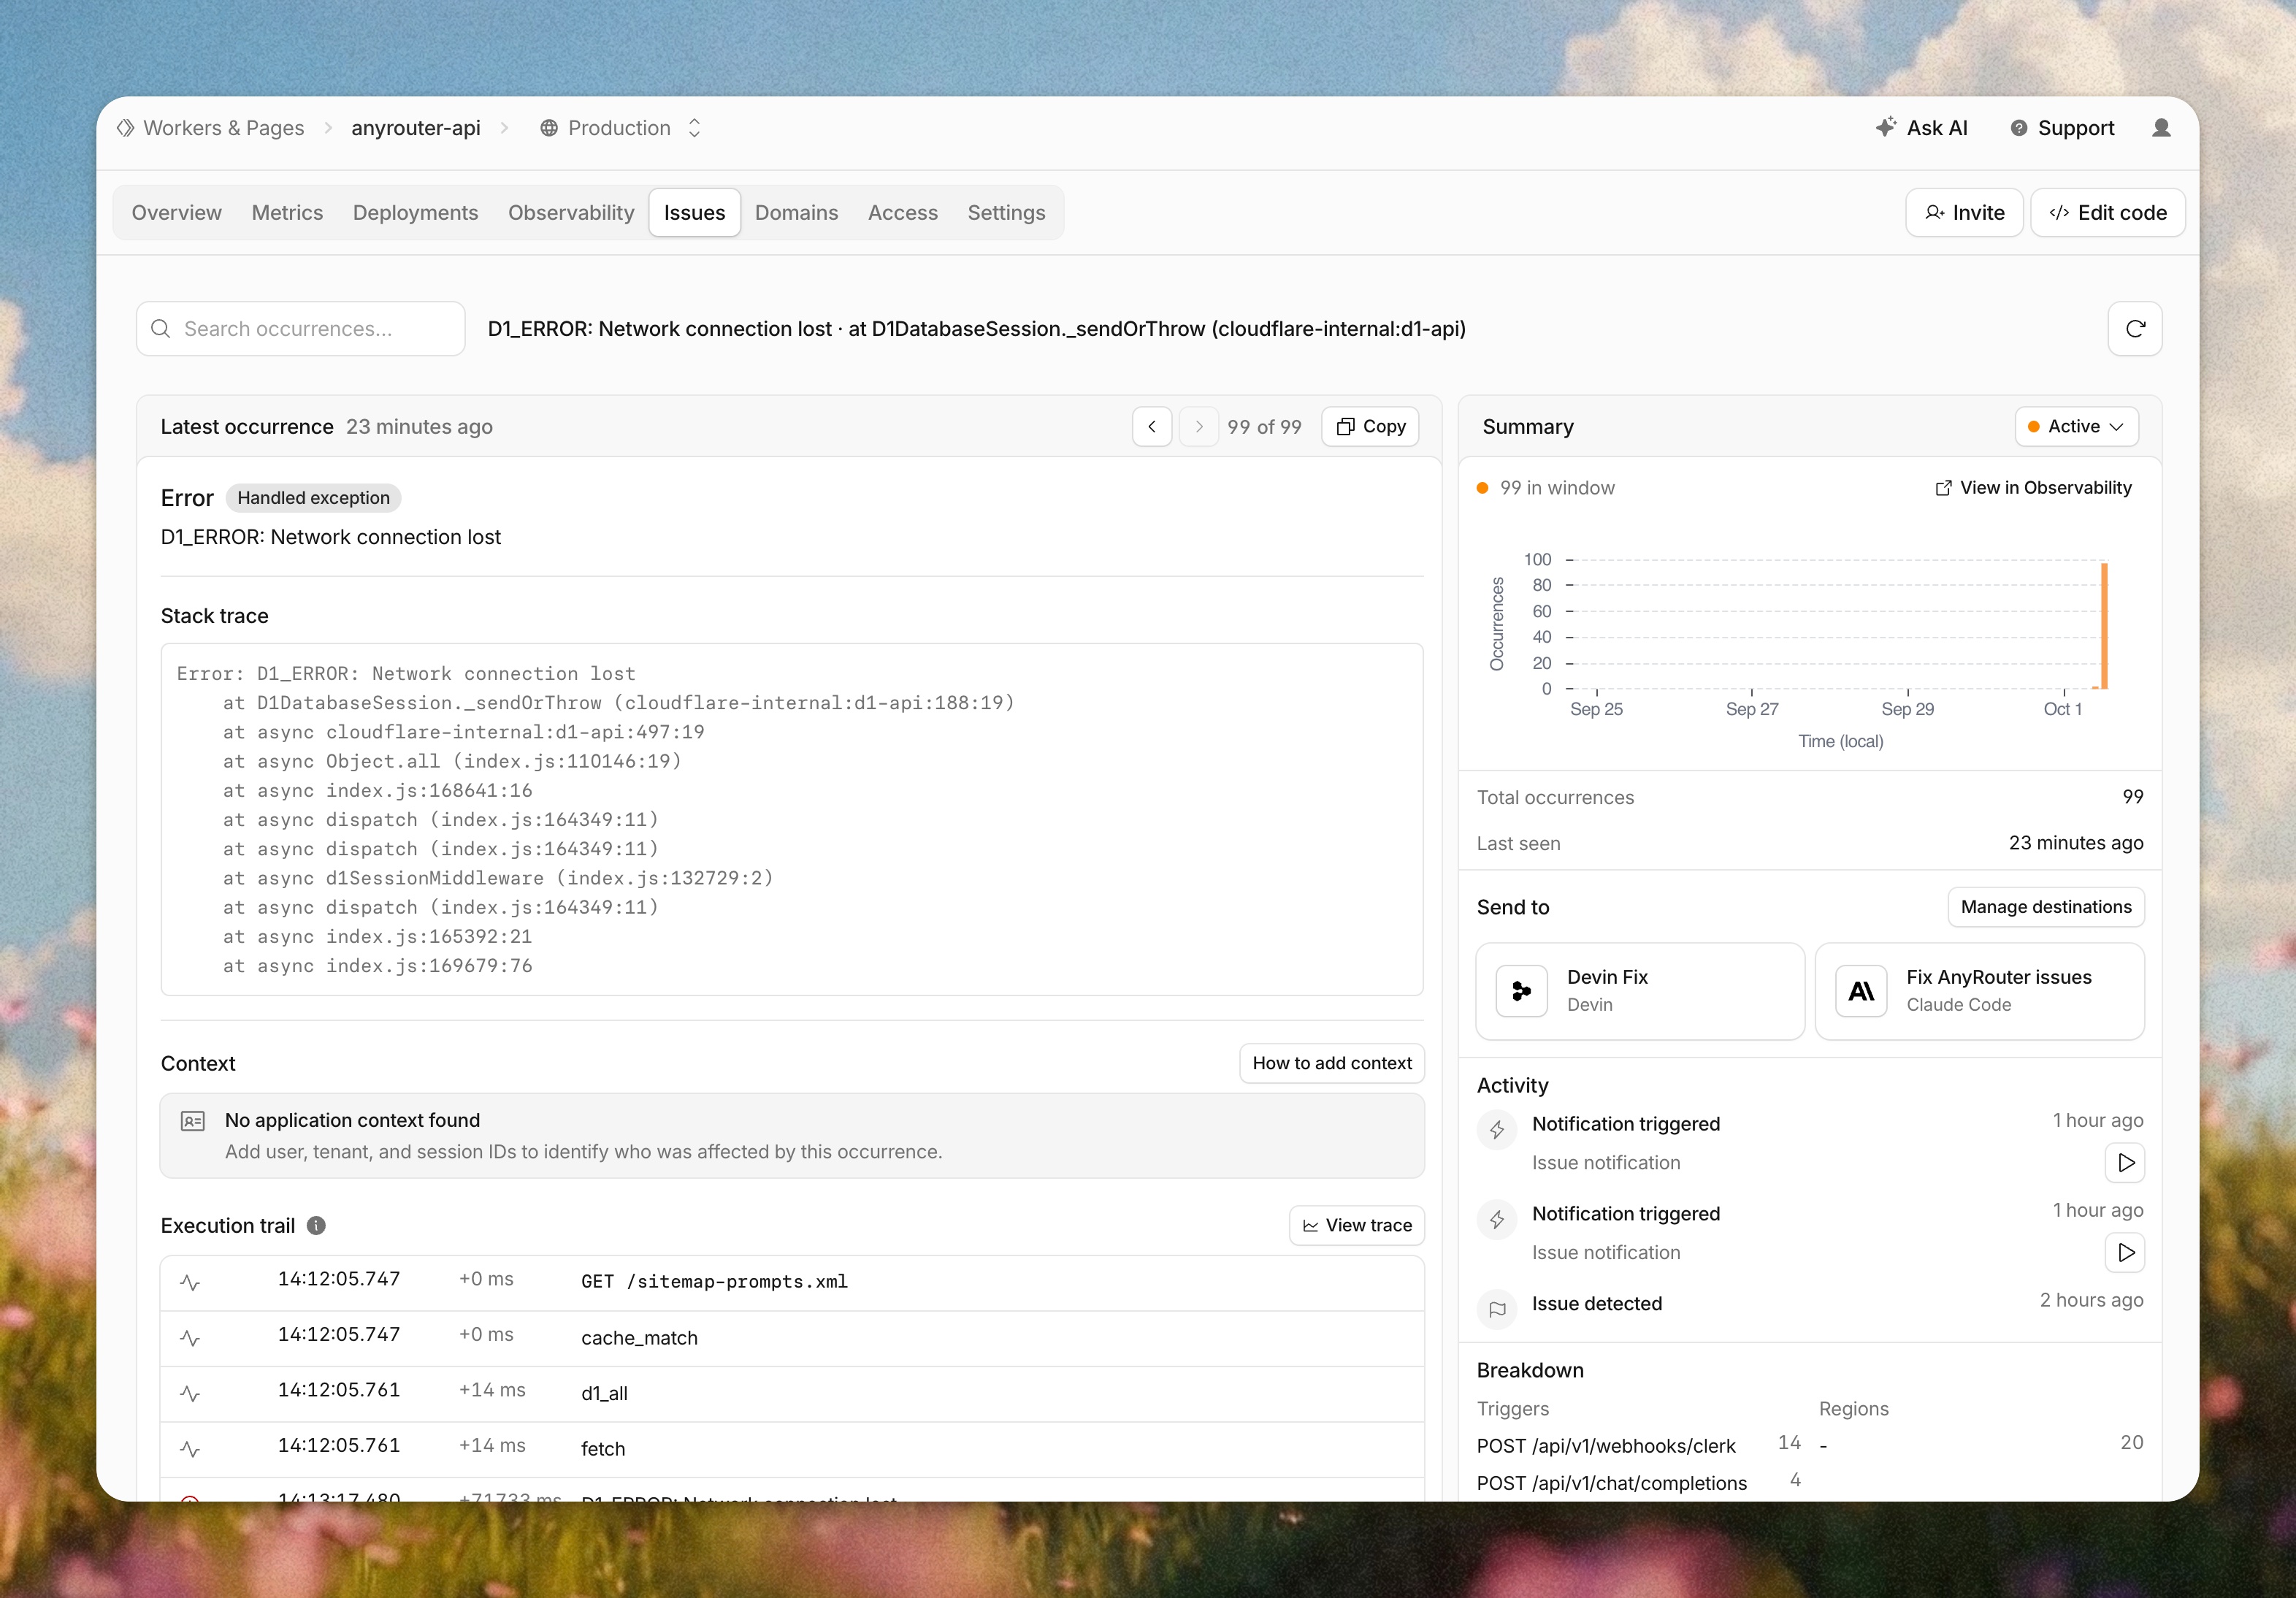Click the next occurrence arrow
The width and height of the screenshot is (2296, 1598).
(x=1198, y=427)
